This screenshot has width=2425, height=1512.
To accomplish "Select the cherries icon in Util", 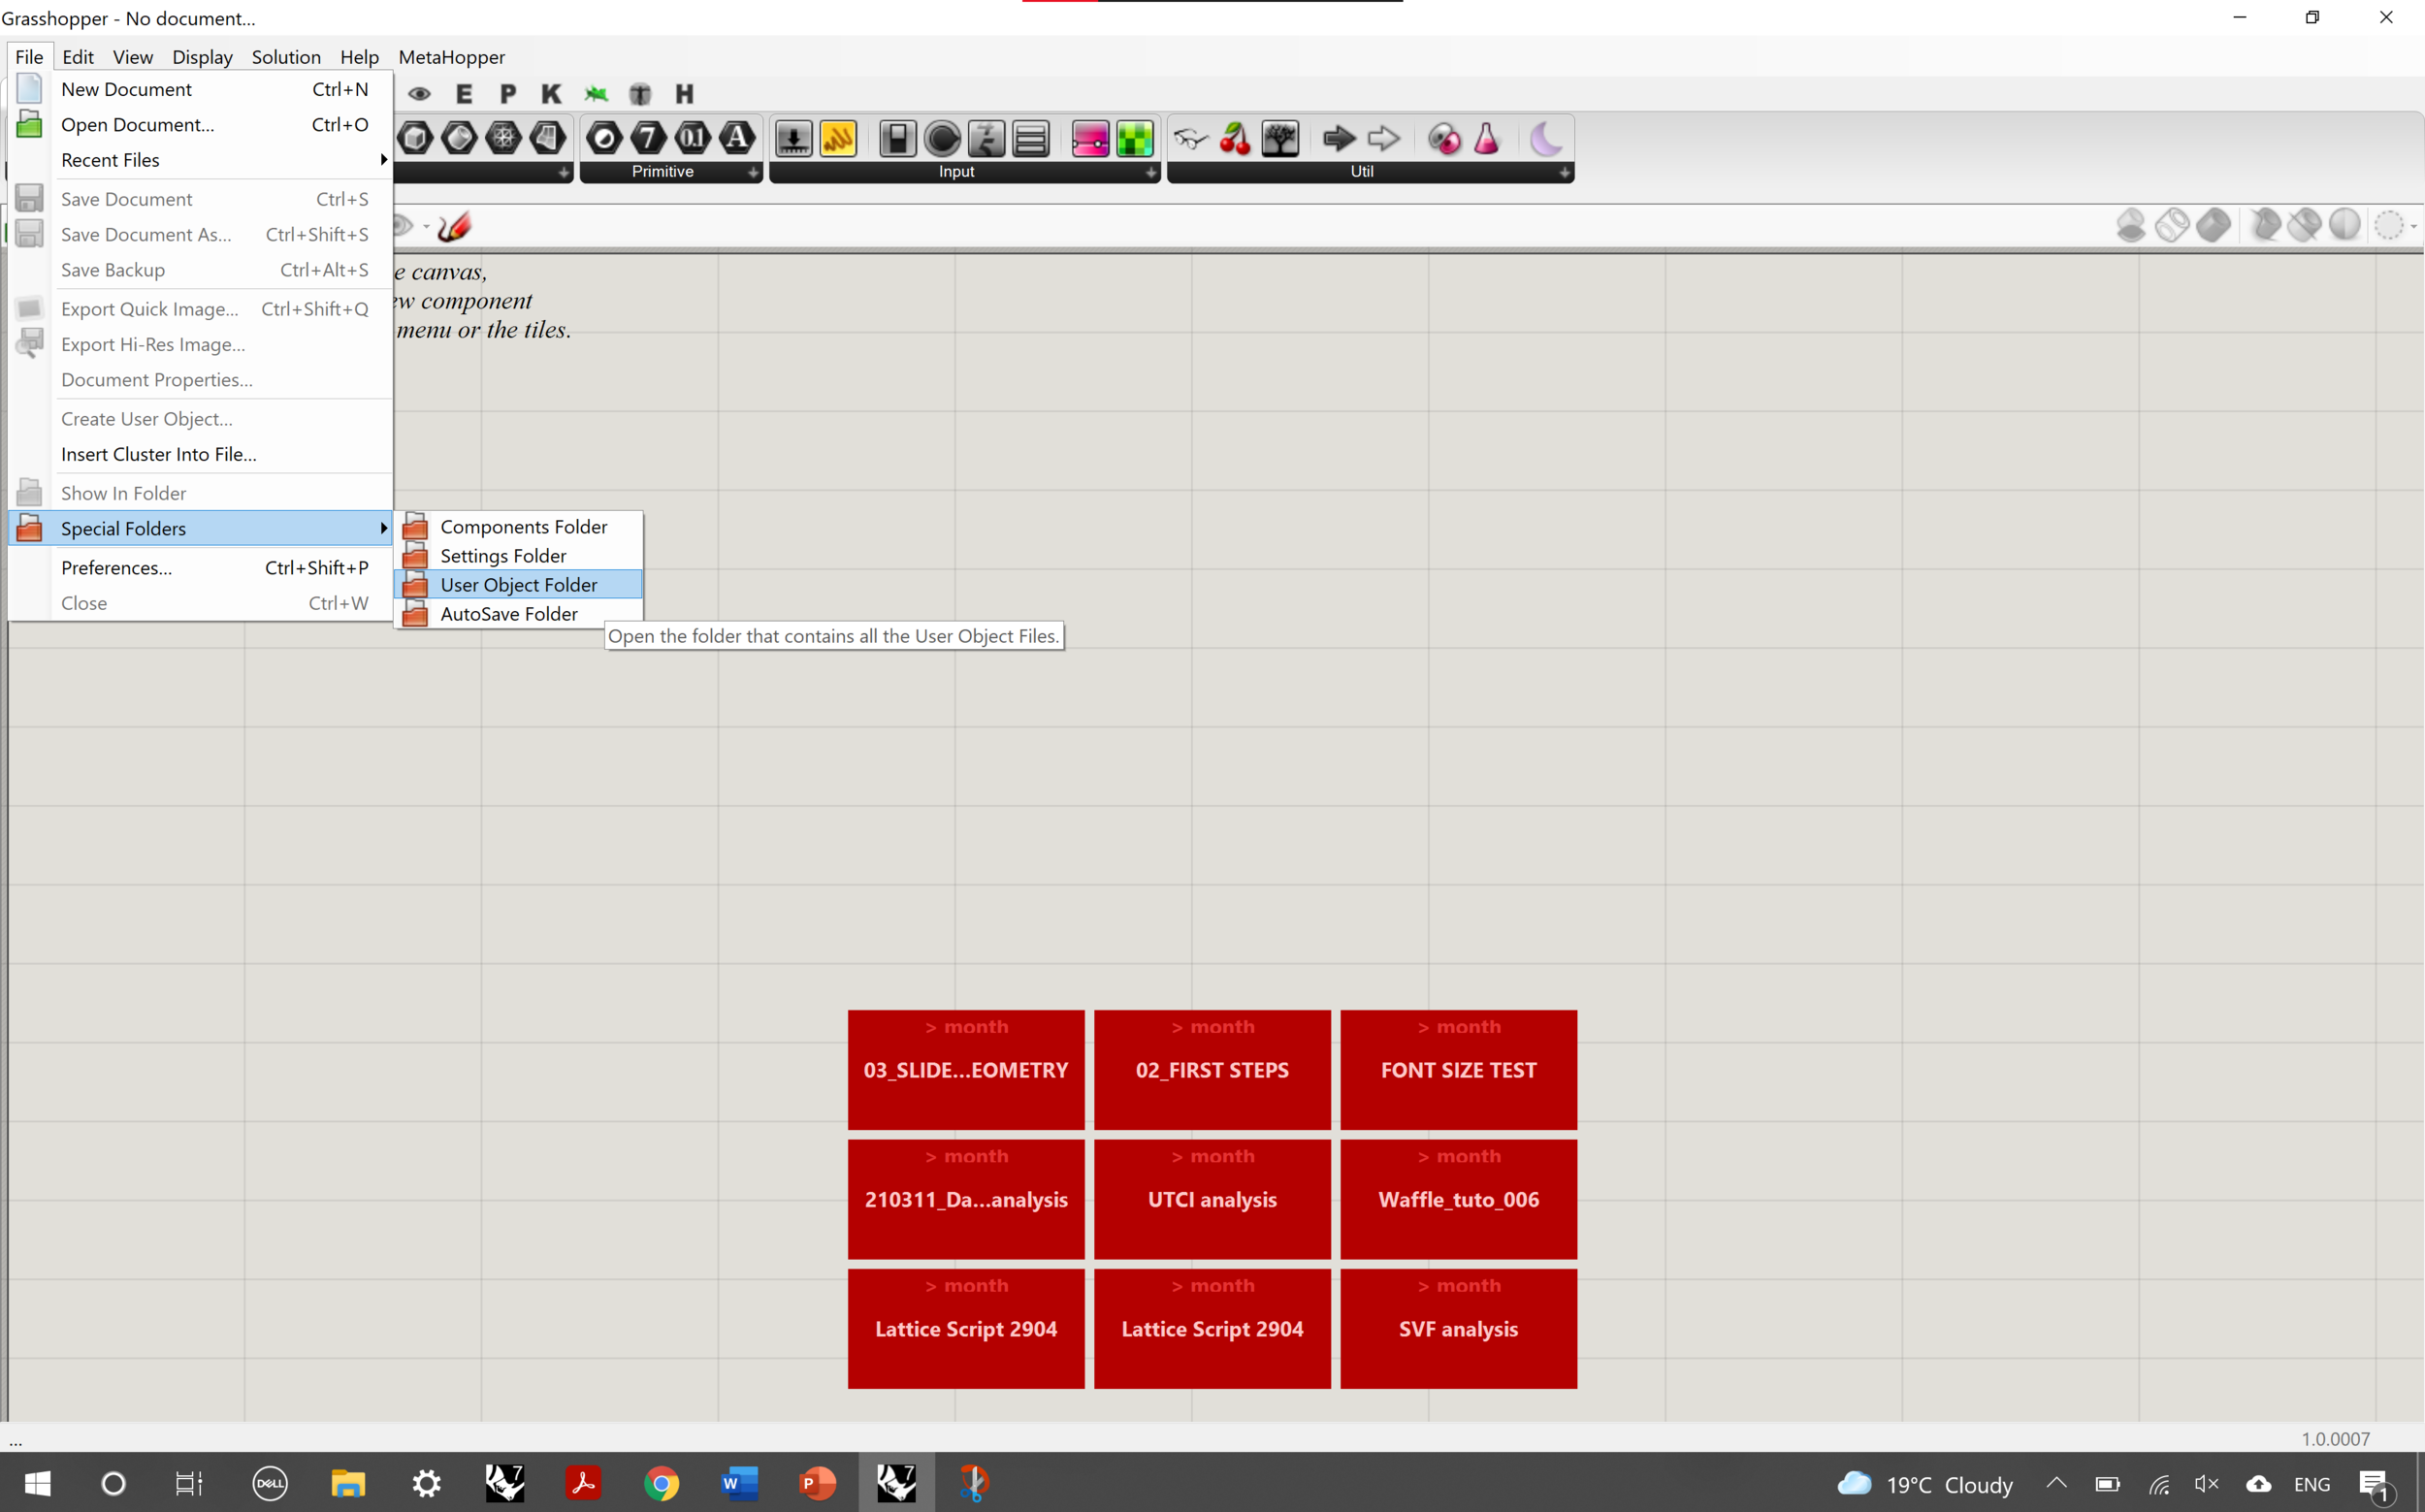I will point(1235,138).
